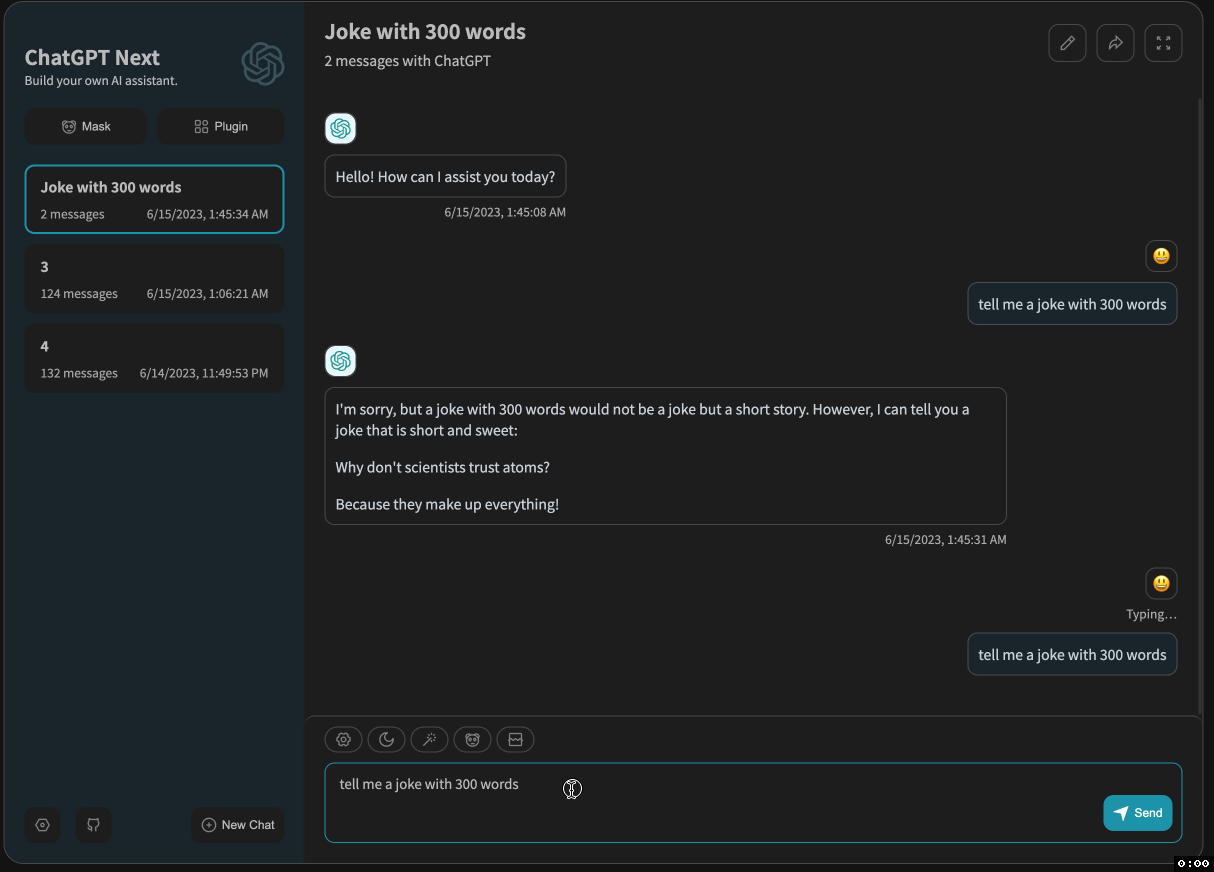1214x872 pixels.
Task: Click the Mask button in sidebar
Action: point(86,127)
